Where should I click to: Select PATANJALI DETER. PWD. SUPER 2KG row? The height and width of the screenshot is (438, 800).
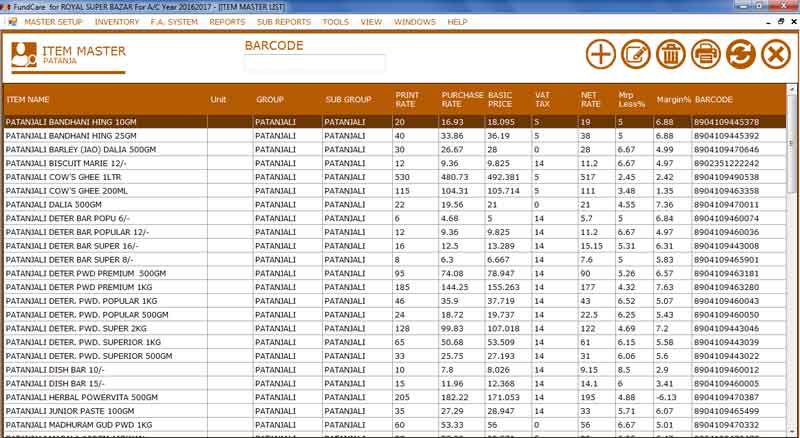pos(394,329)
